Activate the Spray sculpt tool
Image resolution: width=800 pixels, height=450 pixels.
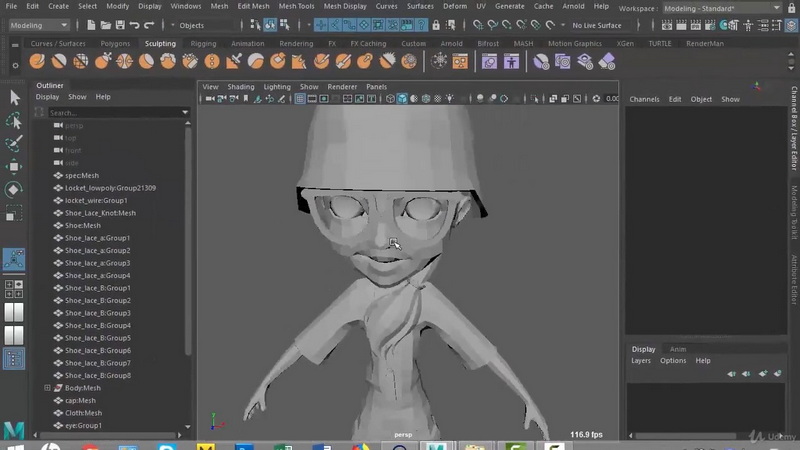point(190,62)
